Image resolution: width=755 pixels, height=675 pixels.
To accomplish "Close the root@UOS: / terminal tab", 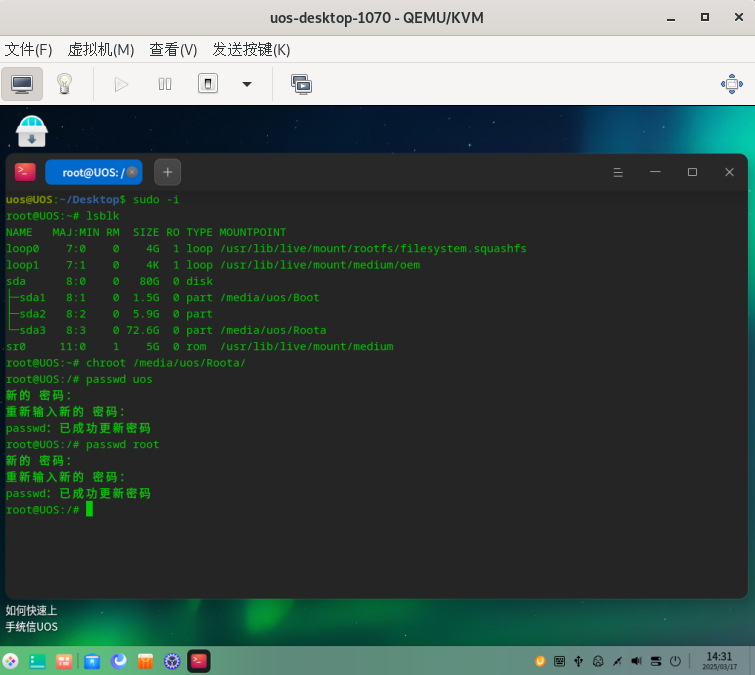I will point(132,172).
